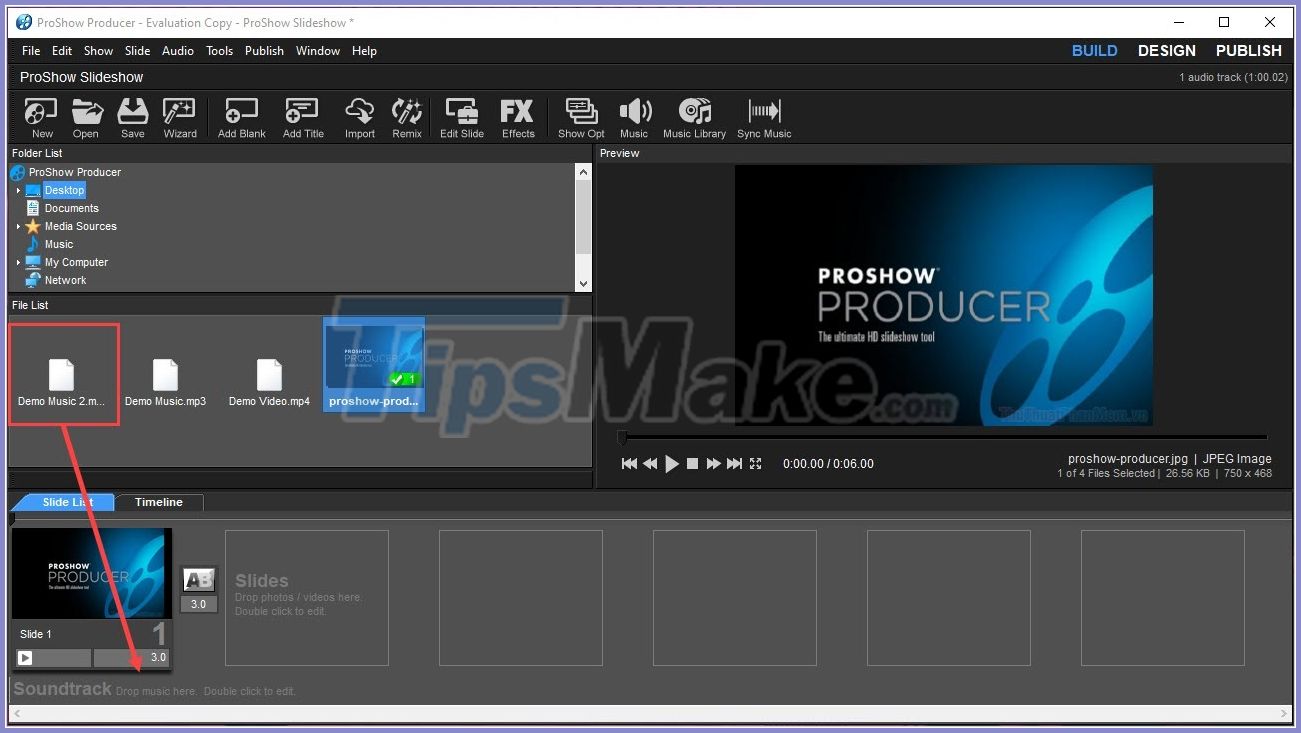Click the Add Title icon
Image resolution: width=1301 pixels, height=733 pixels.
click(302, 117)
